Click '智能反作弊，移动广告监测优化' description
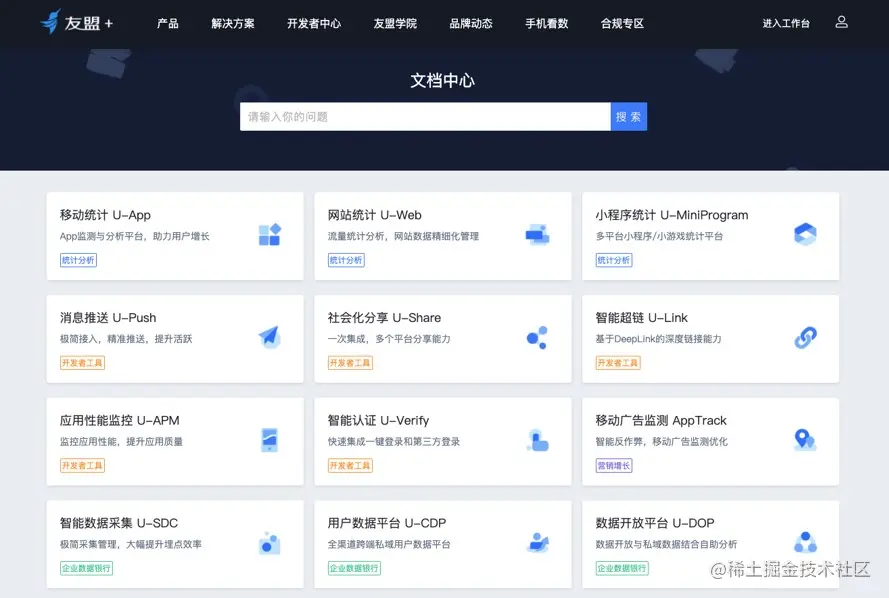This screenshot has width=889, height=598. 661,442
